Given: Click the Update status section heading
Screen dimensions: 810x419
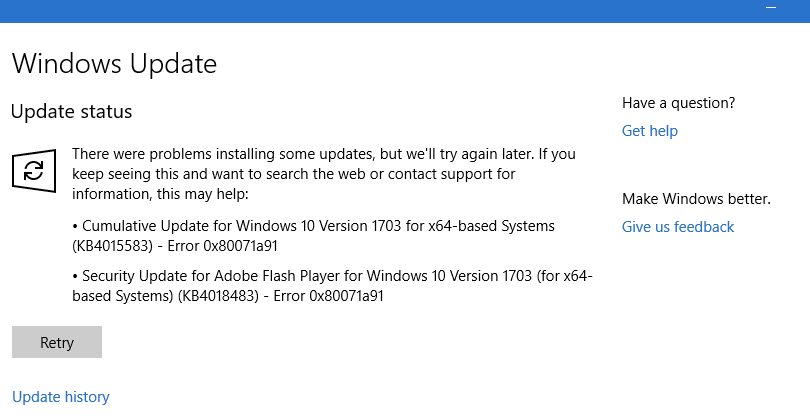Looking at the screenshot, I should (x=71, y=112).
